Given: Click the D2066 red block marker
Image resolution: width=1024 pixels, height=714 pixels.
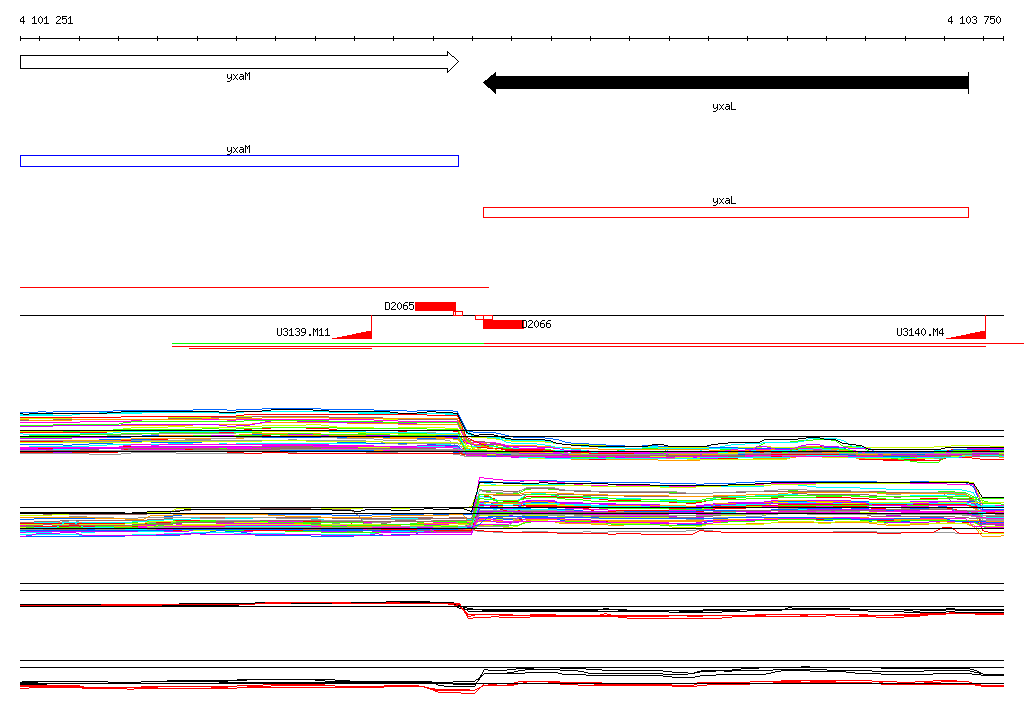Looking at the screenshot, I should [503, 324].
